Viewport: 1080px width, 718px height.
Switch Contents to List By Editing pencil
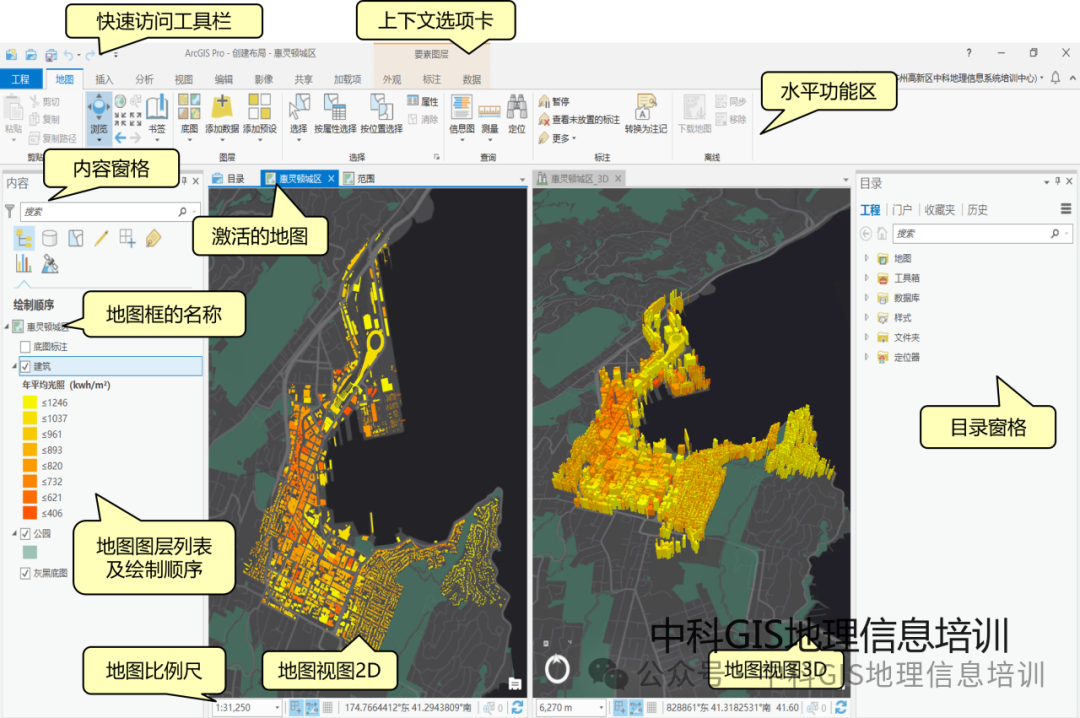click(x=101, y=238)
